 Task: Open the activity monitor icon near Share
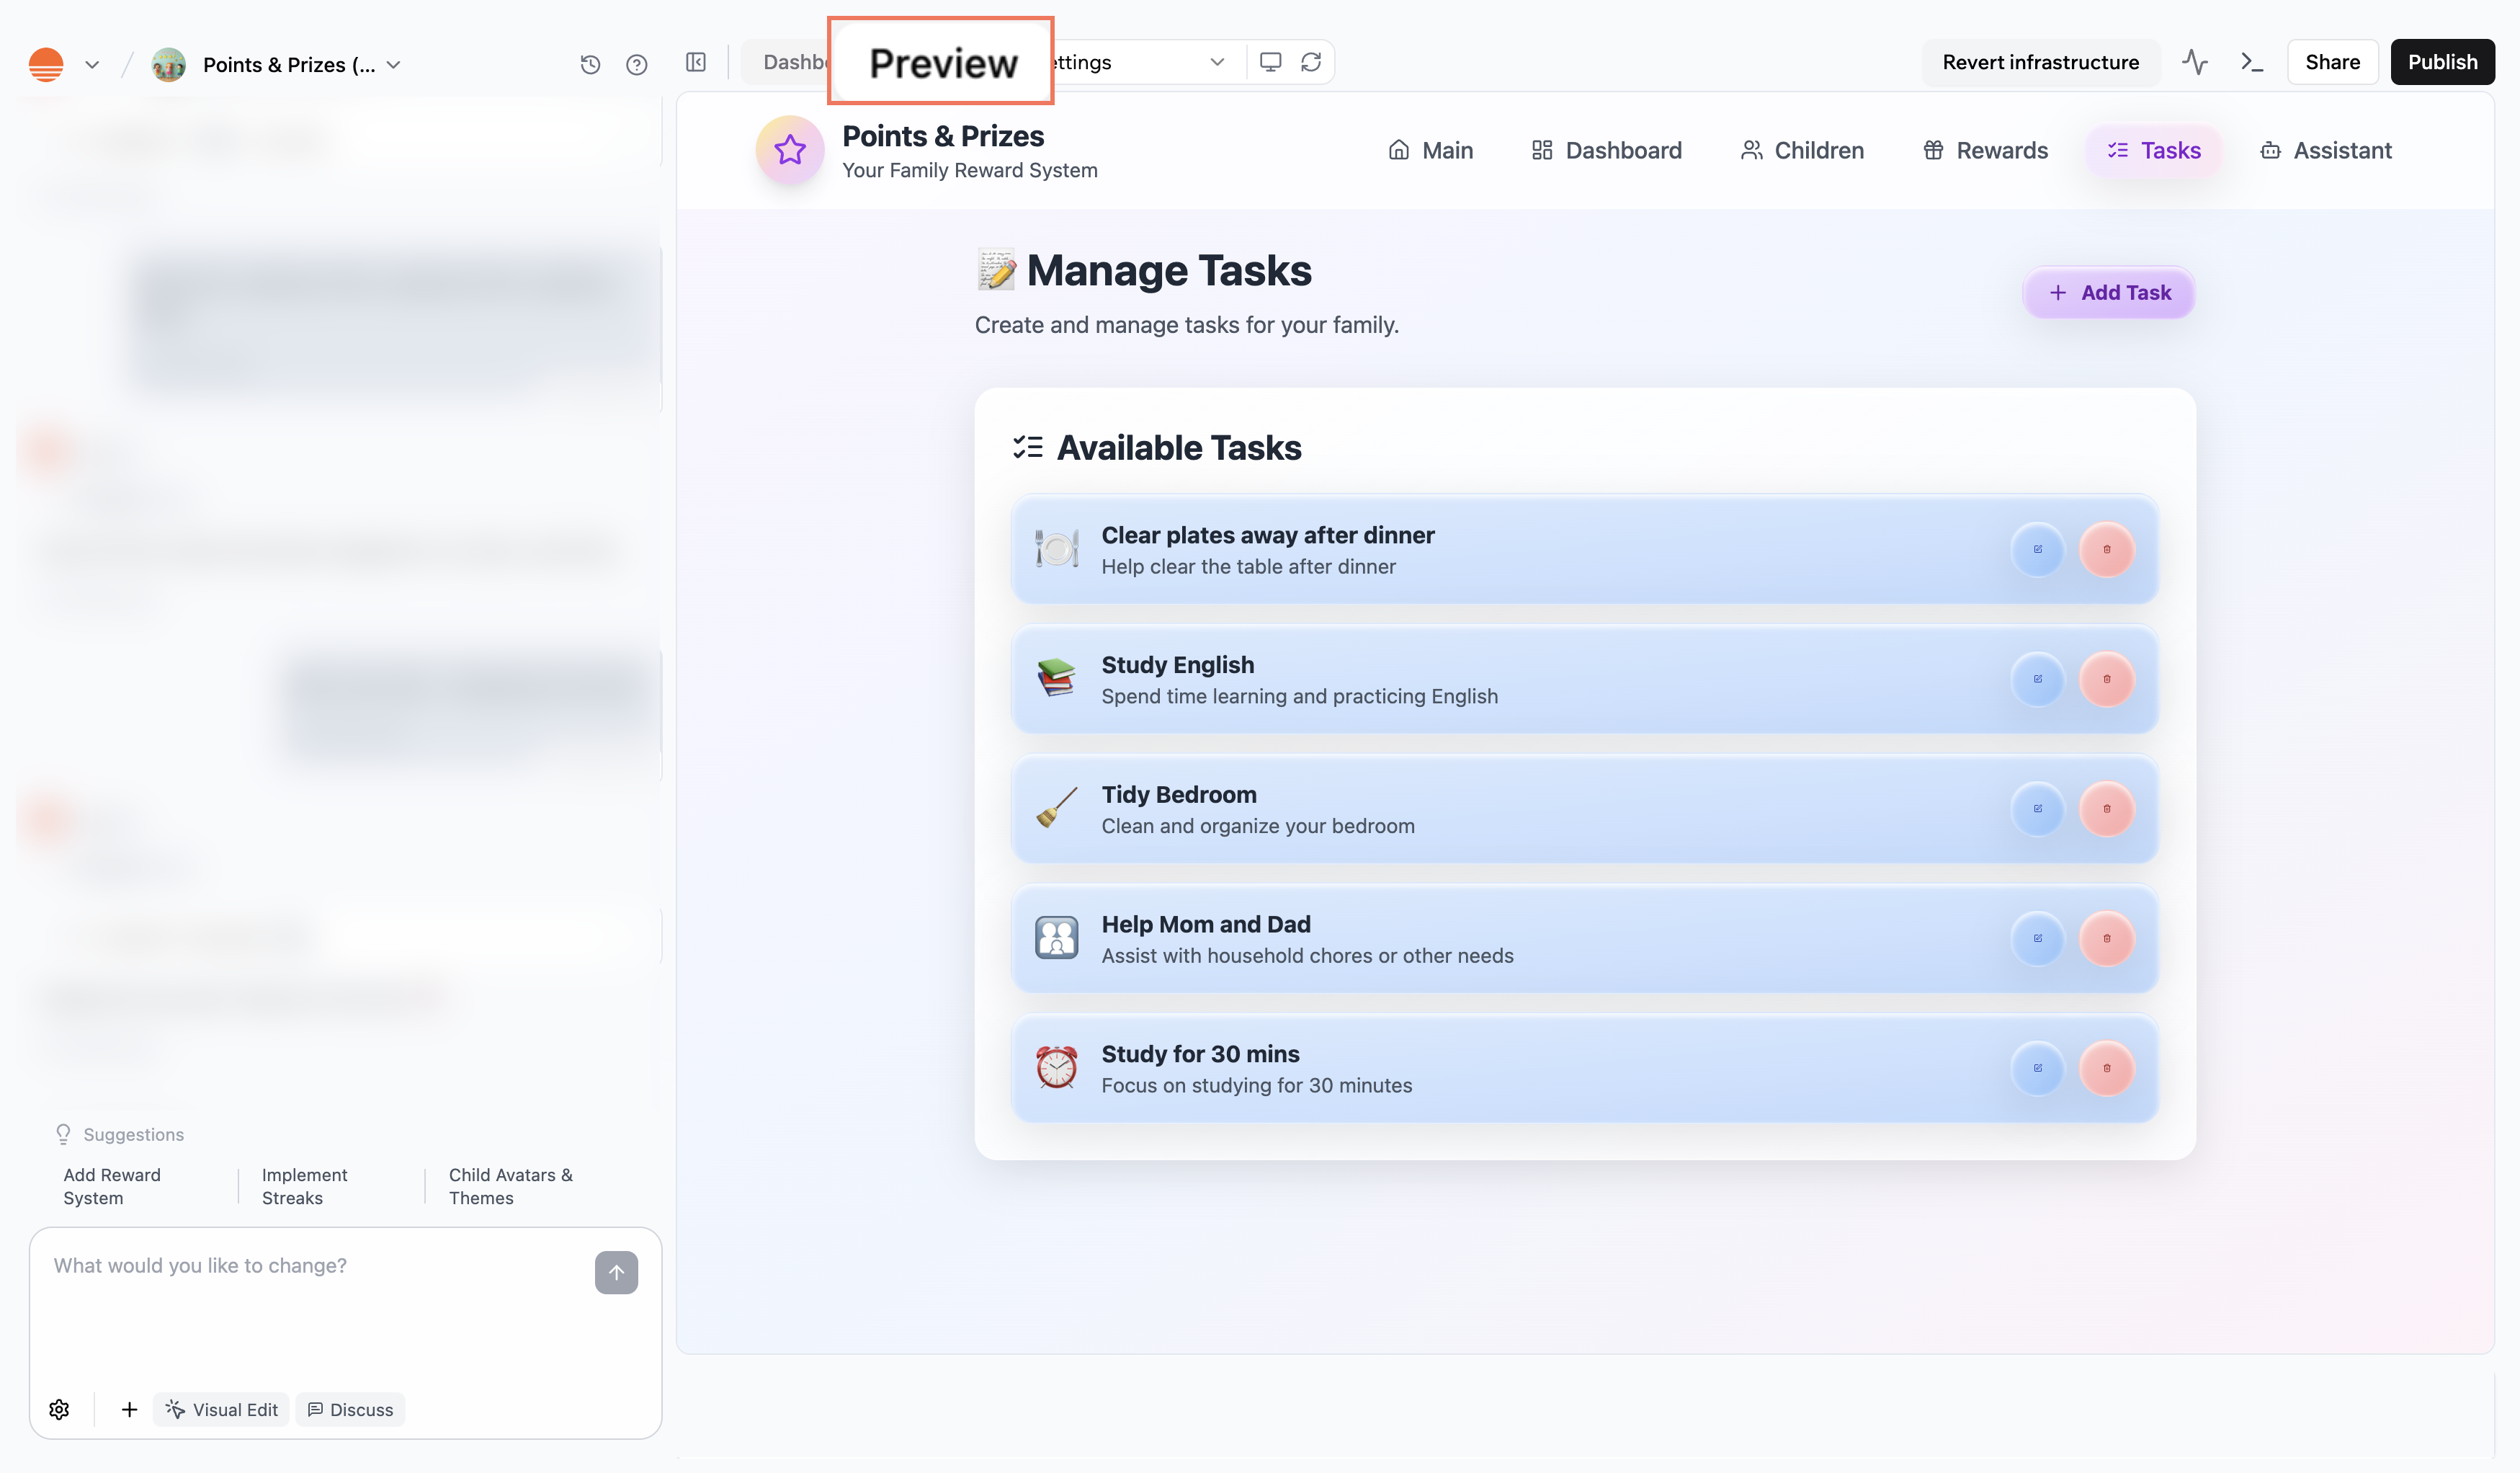point(2195,61)
